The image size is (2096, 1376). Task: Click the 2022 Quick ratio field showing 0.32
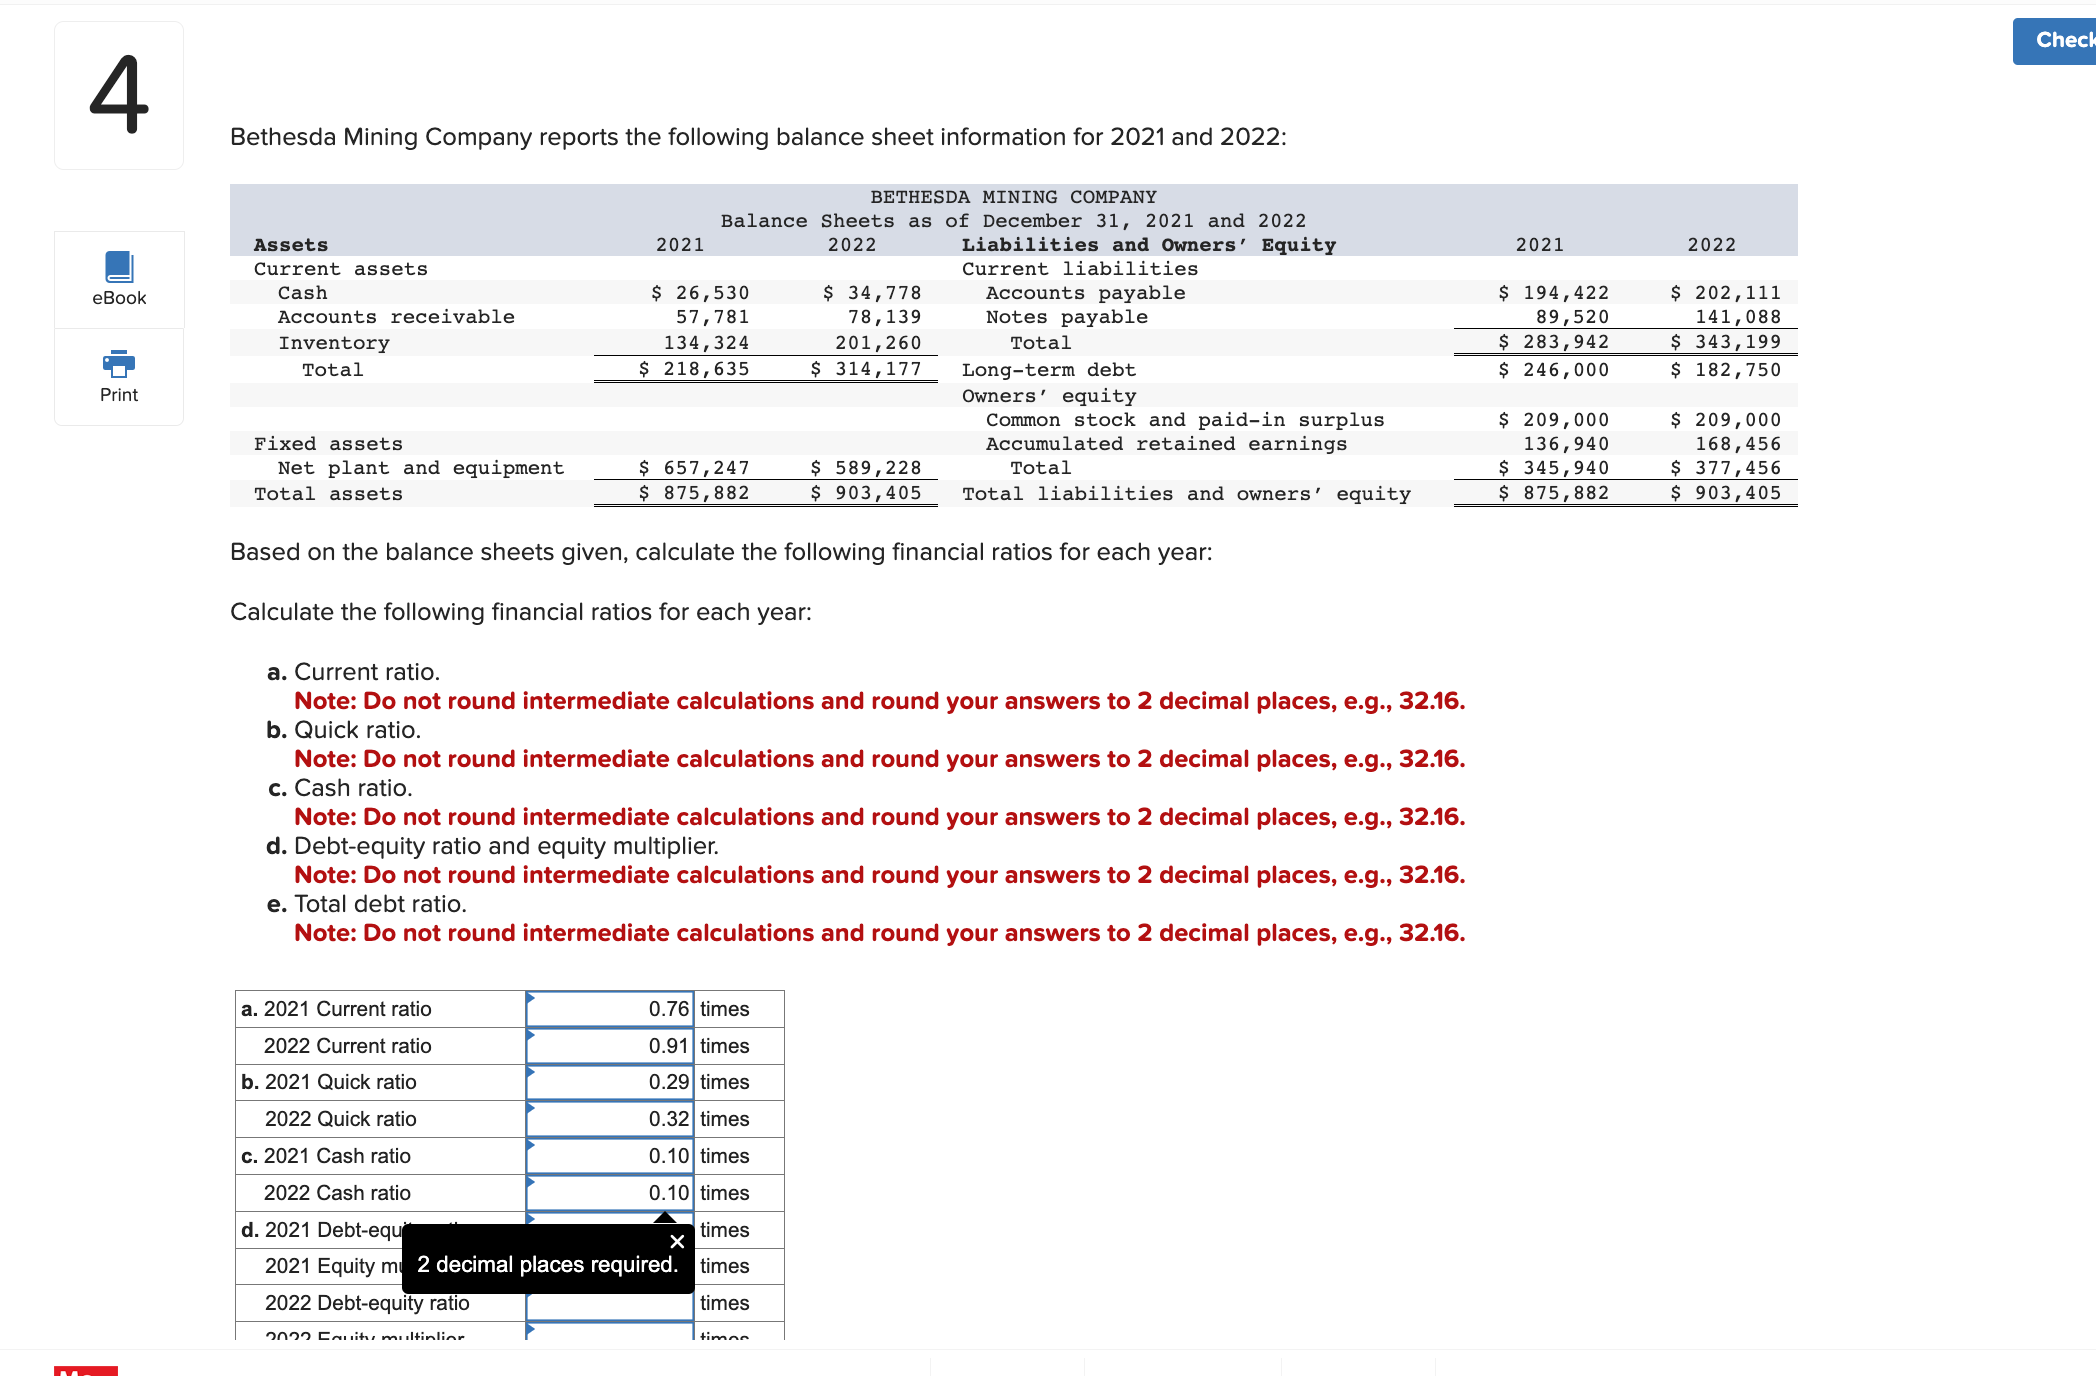(x=608, y=1118)
